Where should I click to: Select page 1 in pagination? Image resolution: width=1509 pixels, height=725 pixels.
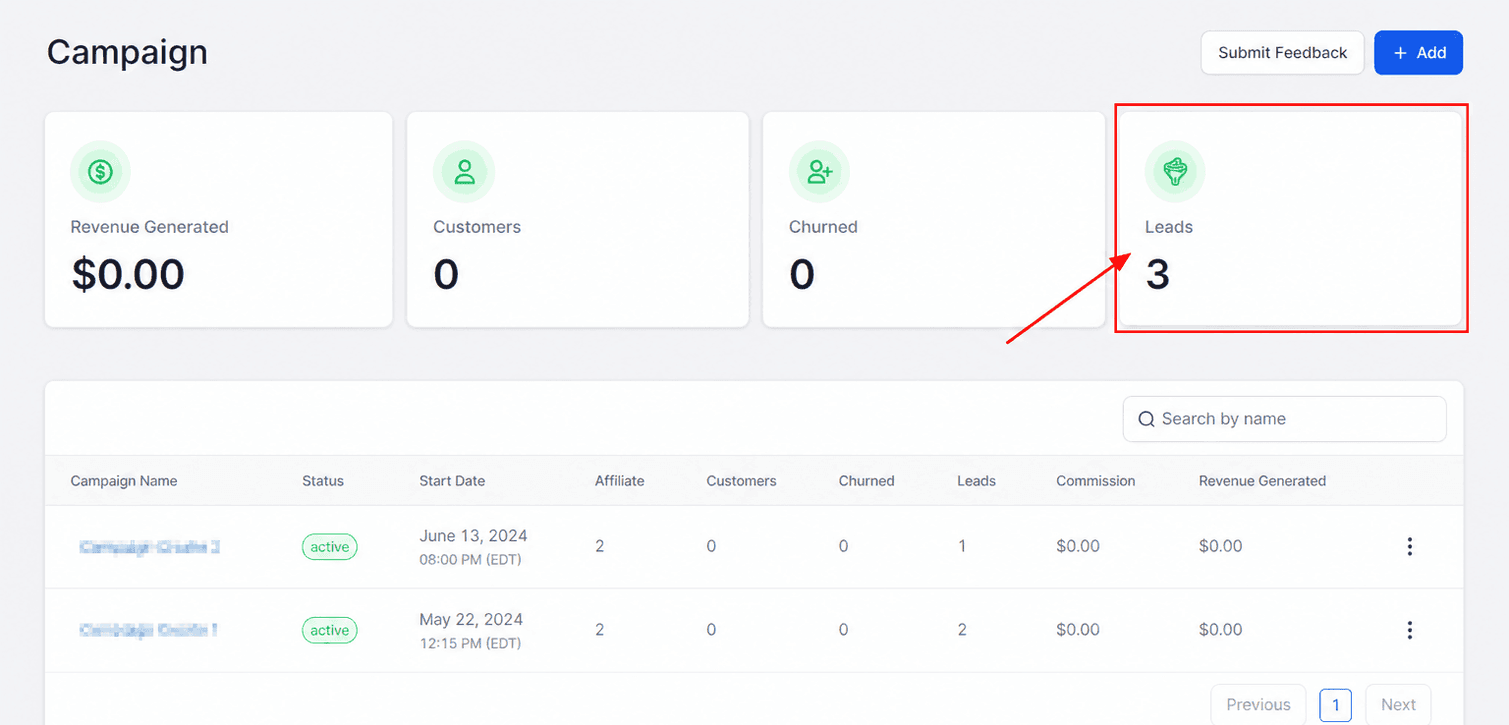(x=1335, y=705)
